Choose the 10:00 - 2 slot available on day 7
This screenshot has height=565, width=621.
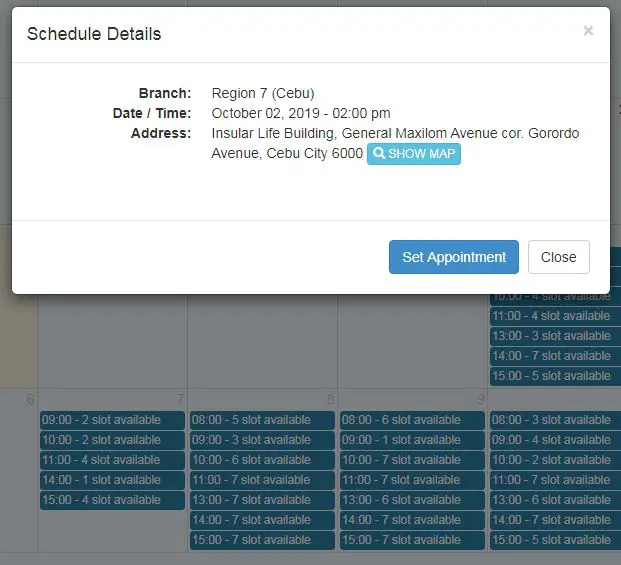[112, 440]
